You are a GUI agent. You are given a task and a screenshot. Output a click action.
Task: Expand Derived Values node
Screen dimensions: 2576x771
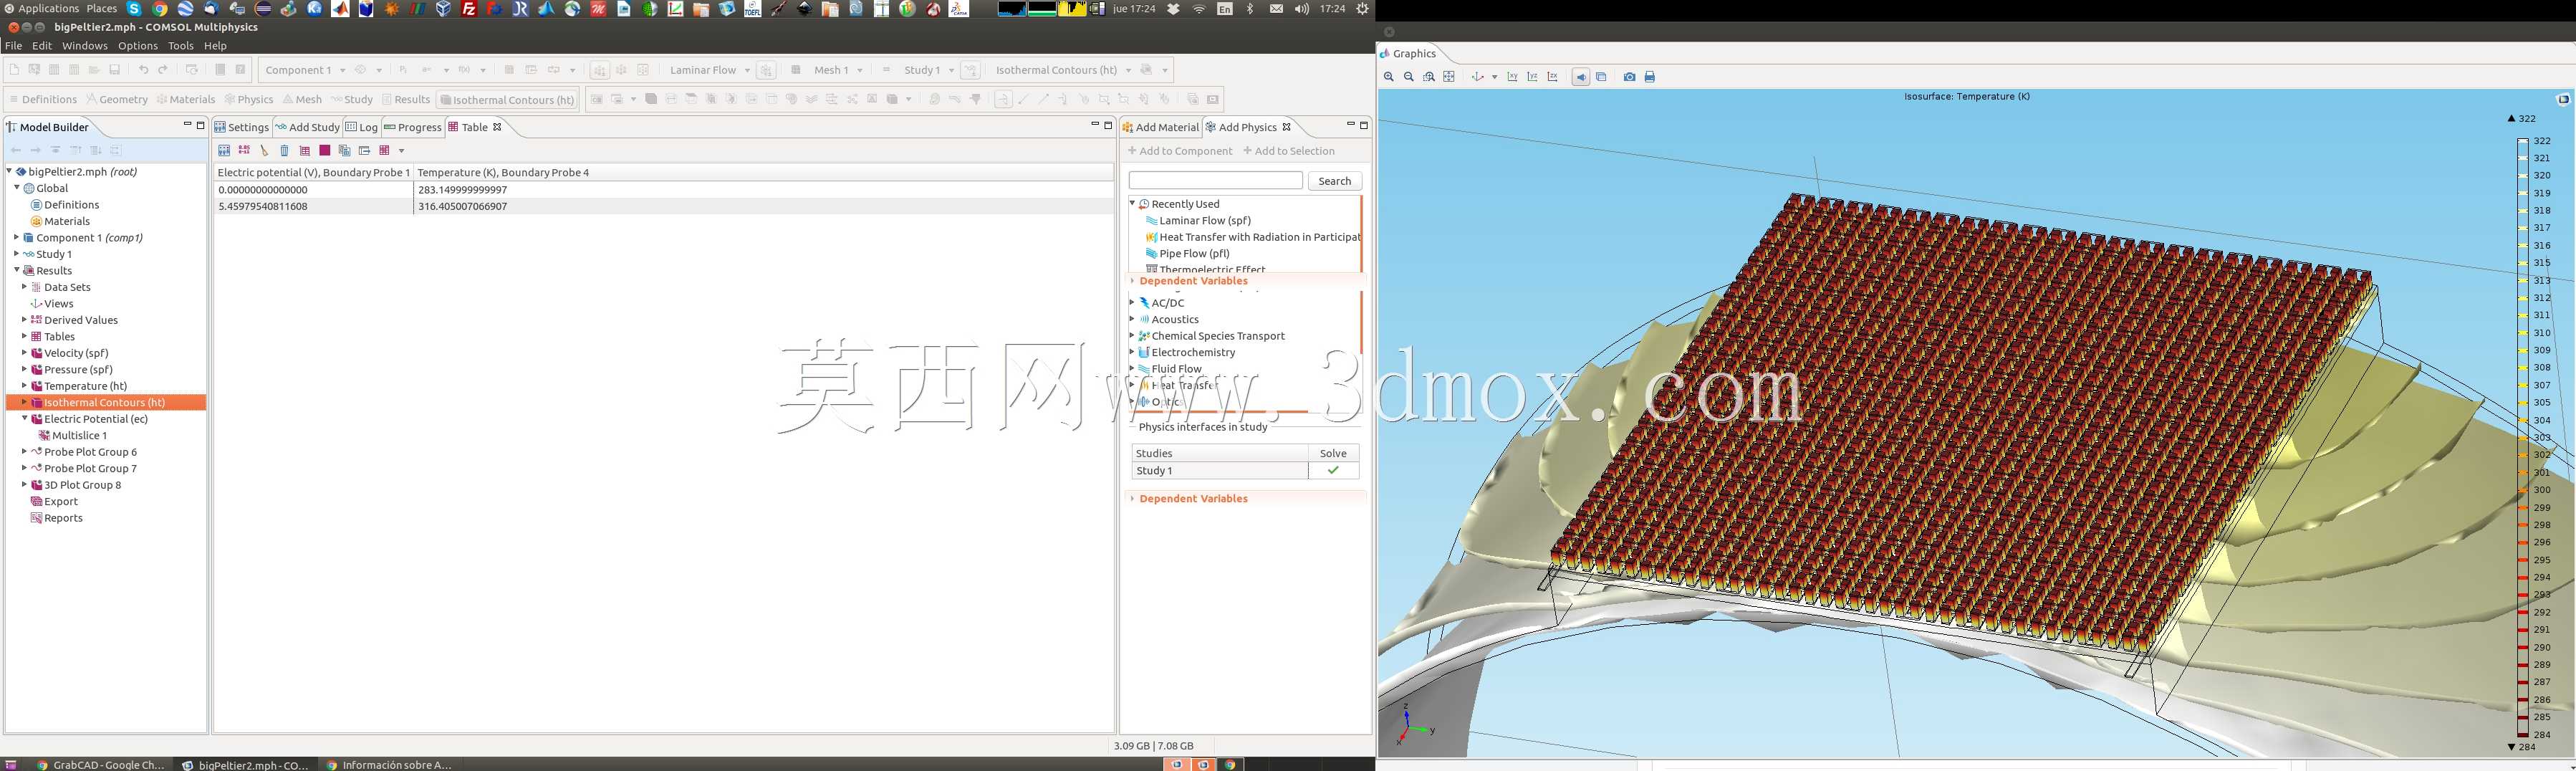[x=24, y=320]
